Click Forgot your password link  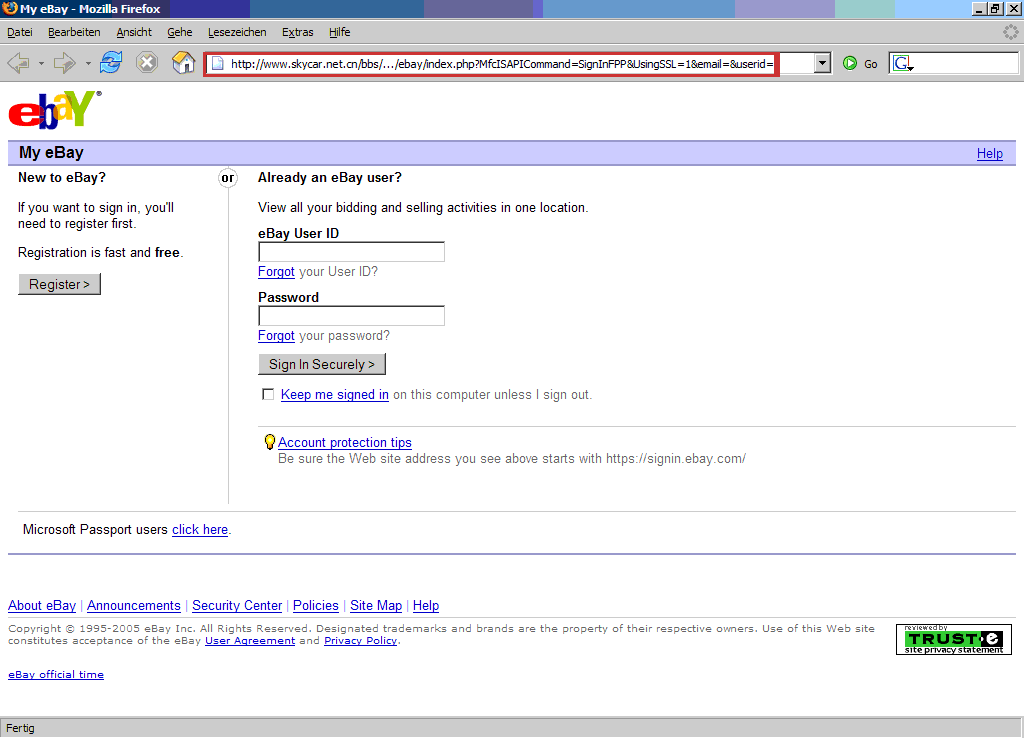pos(276,336)
